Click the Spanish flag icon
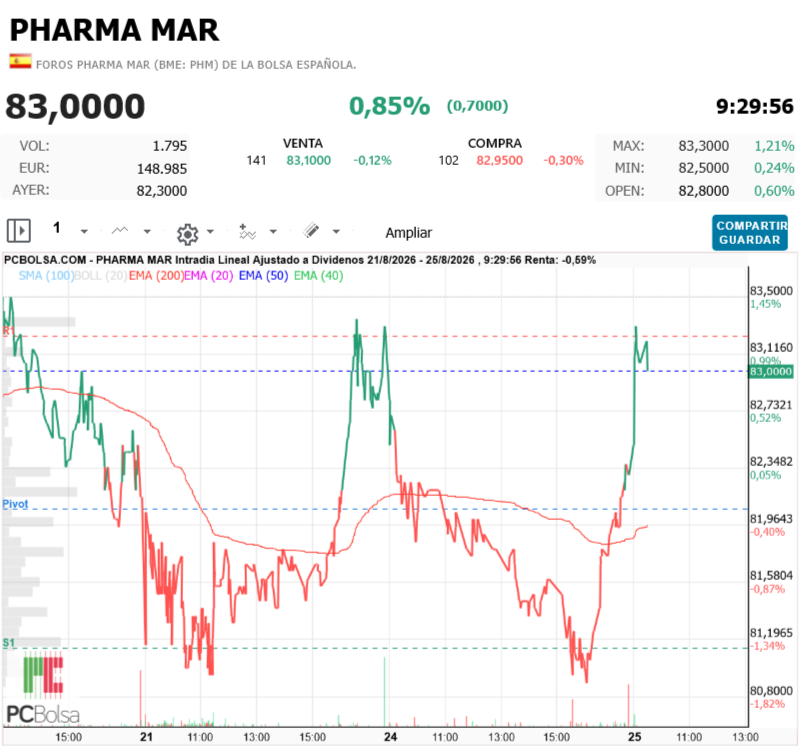The image size is (800, 746). 20,62
